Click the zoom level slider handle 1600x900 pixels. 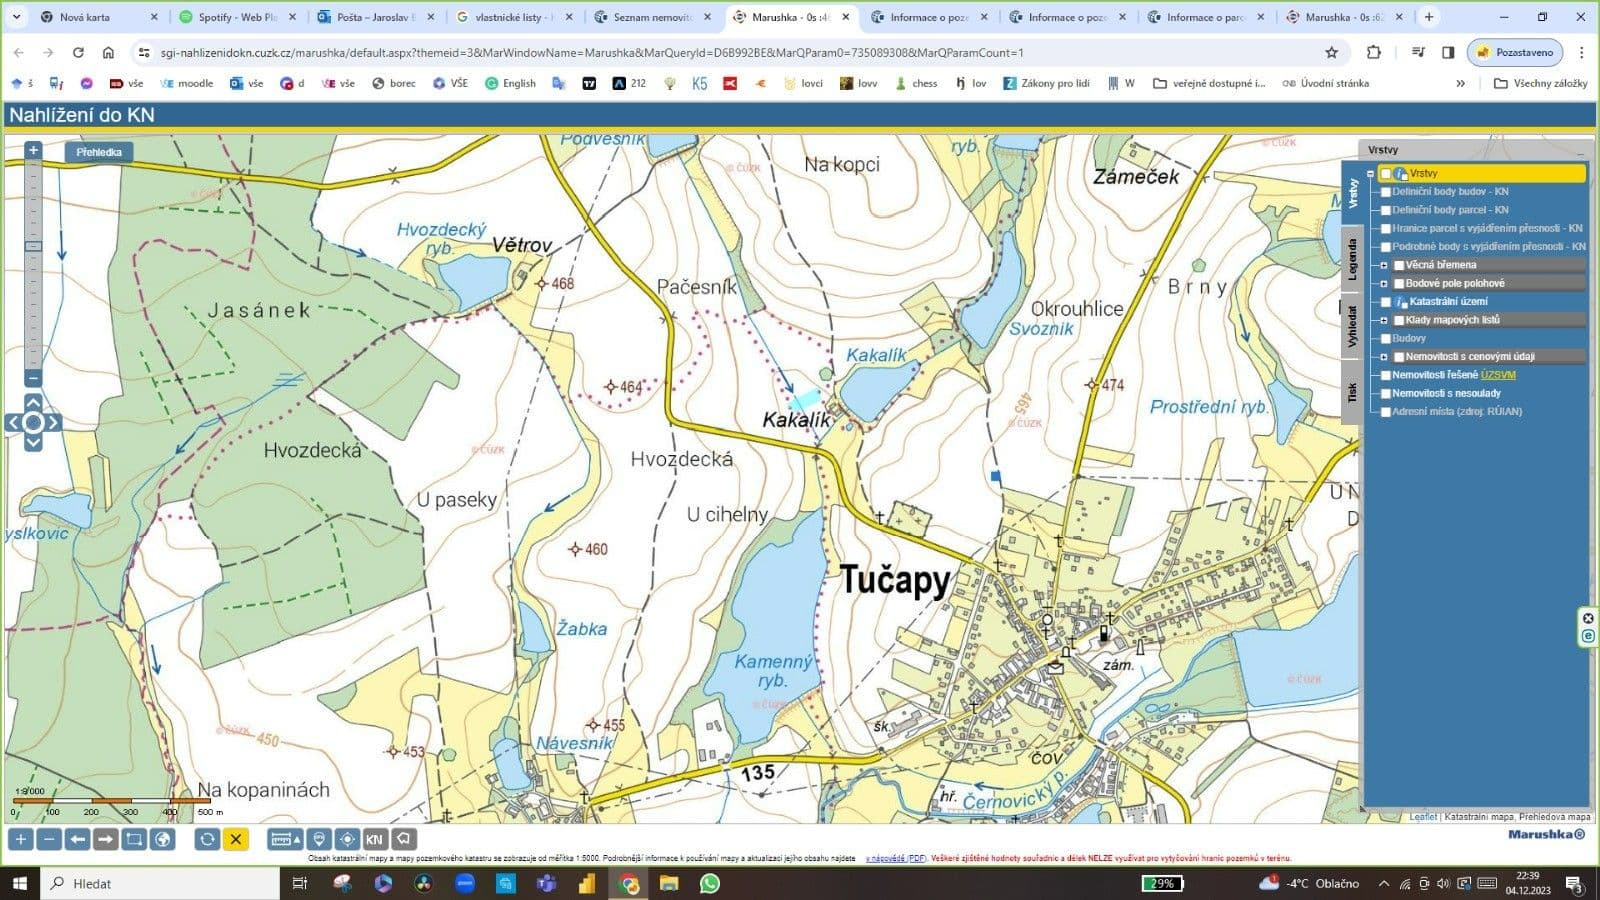[x=33, y=246]
